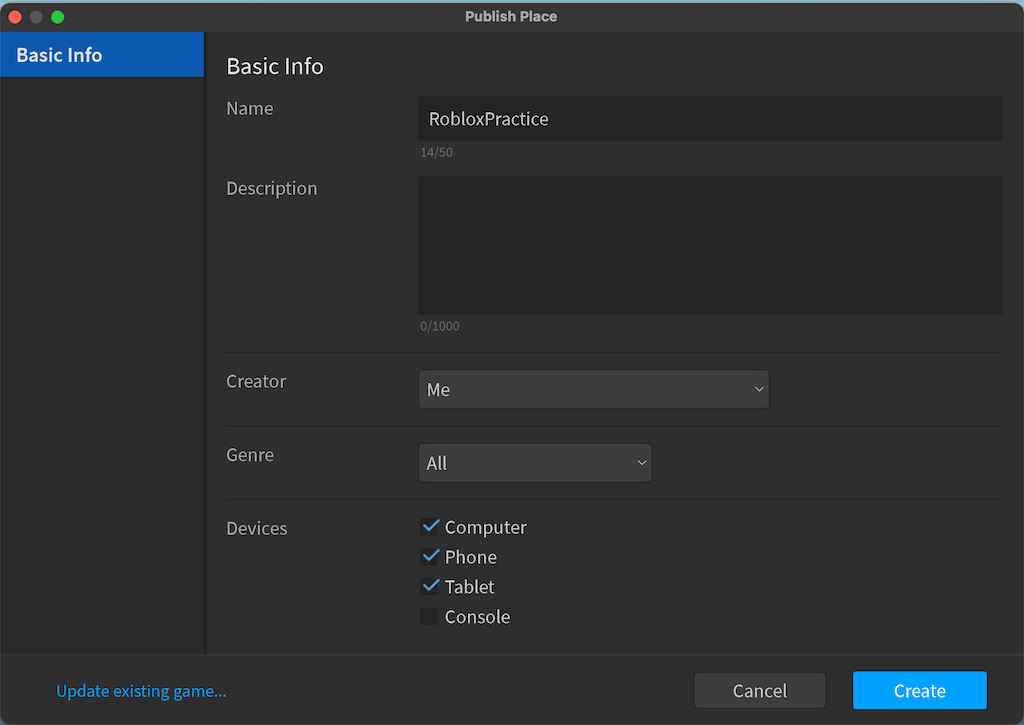Open the Creator dropdown set to Me
This screenshot has height=725, width=1024.
[594, 389]
